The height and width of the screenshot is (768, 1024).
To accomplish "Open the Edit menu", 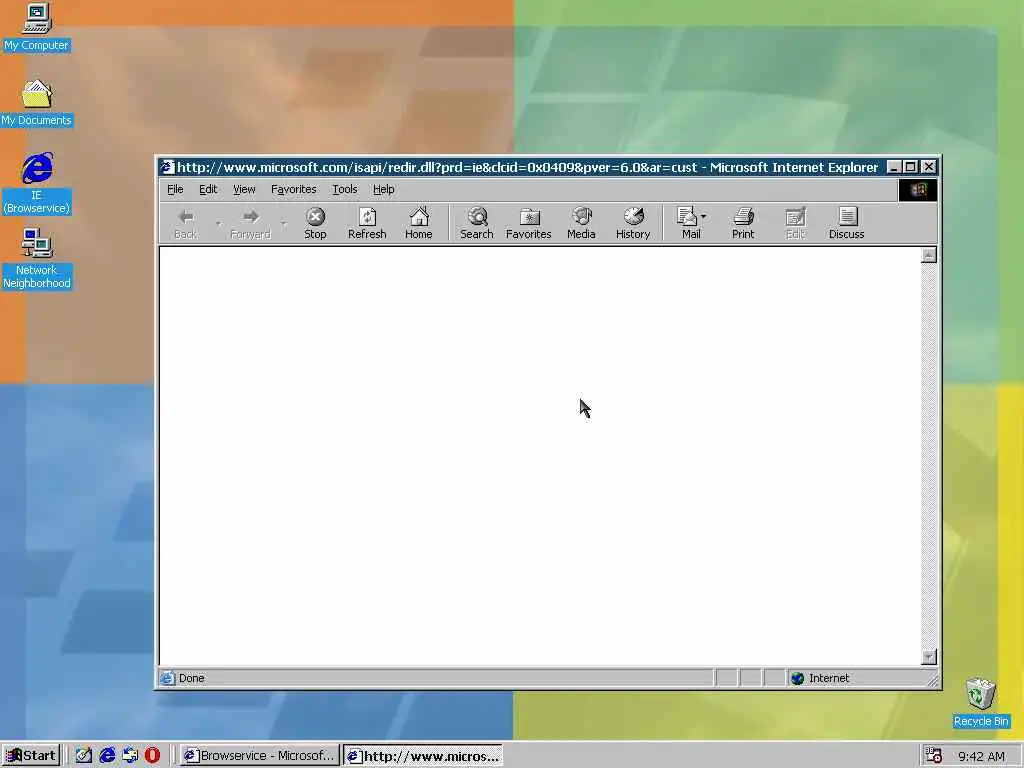I will pyautogui.click(x=208, y=189).
